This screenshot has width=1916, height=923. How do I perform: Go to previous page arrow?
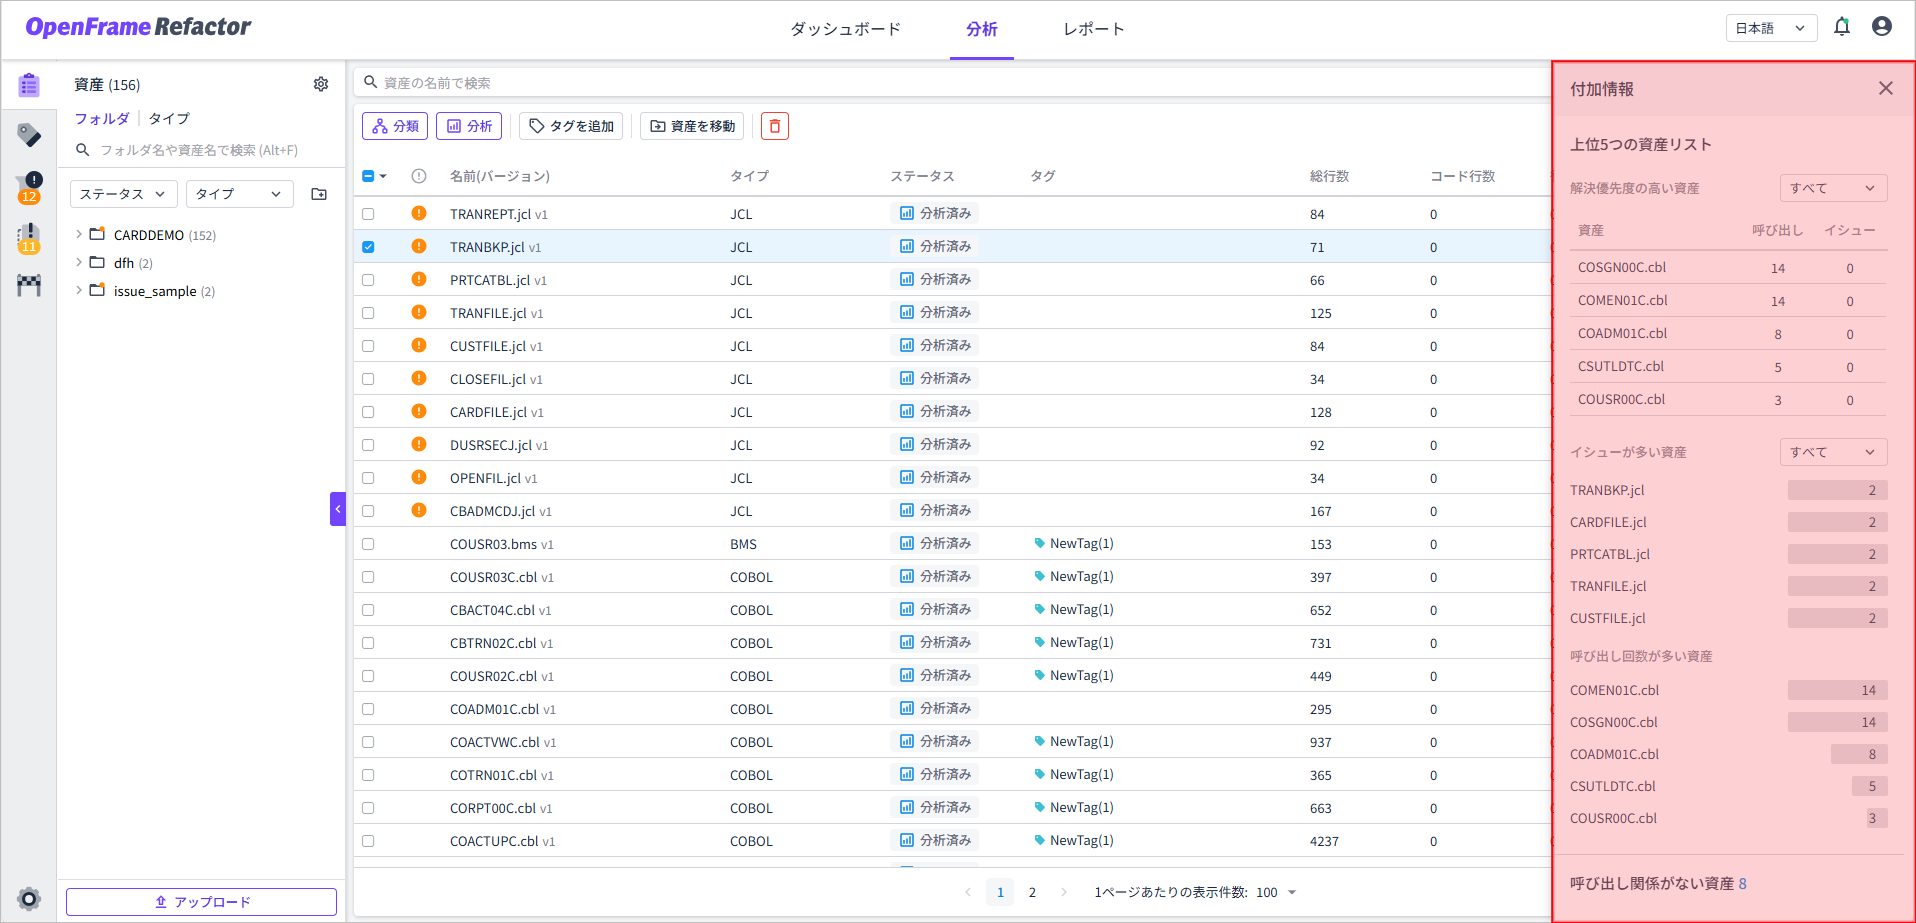click(x=968, y=892)
